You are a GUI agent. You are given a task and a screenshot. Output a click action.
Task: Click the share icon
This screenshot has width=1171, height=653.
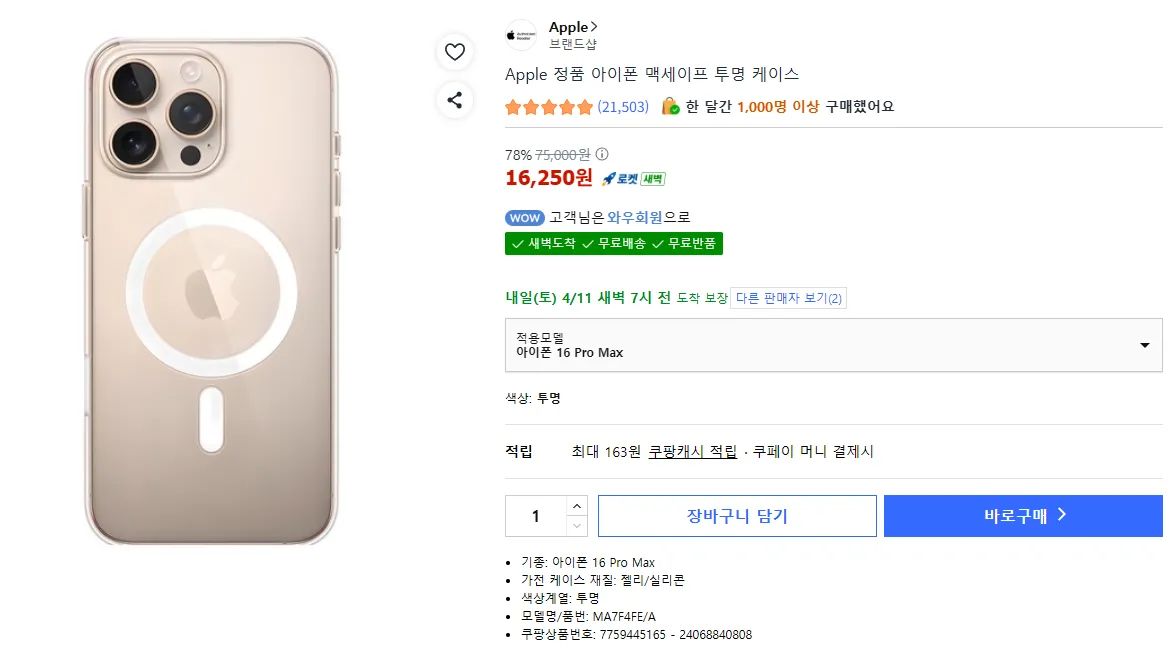click(x=455, y=99)
